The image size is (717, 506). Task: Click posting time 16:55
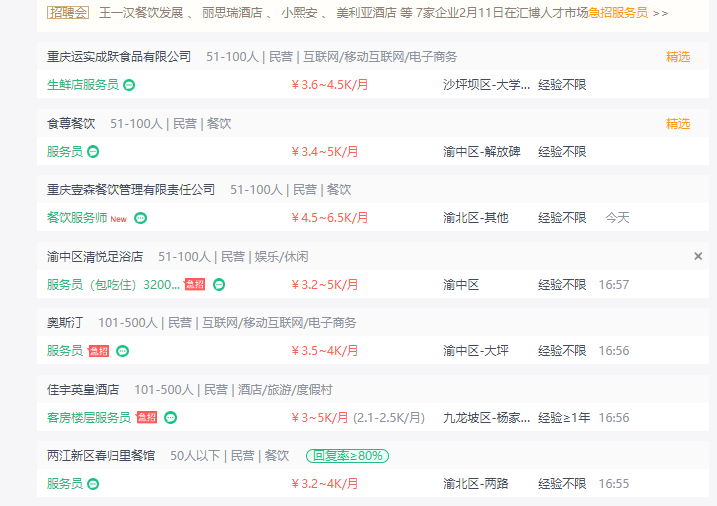coord(614,484)
